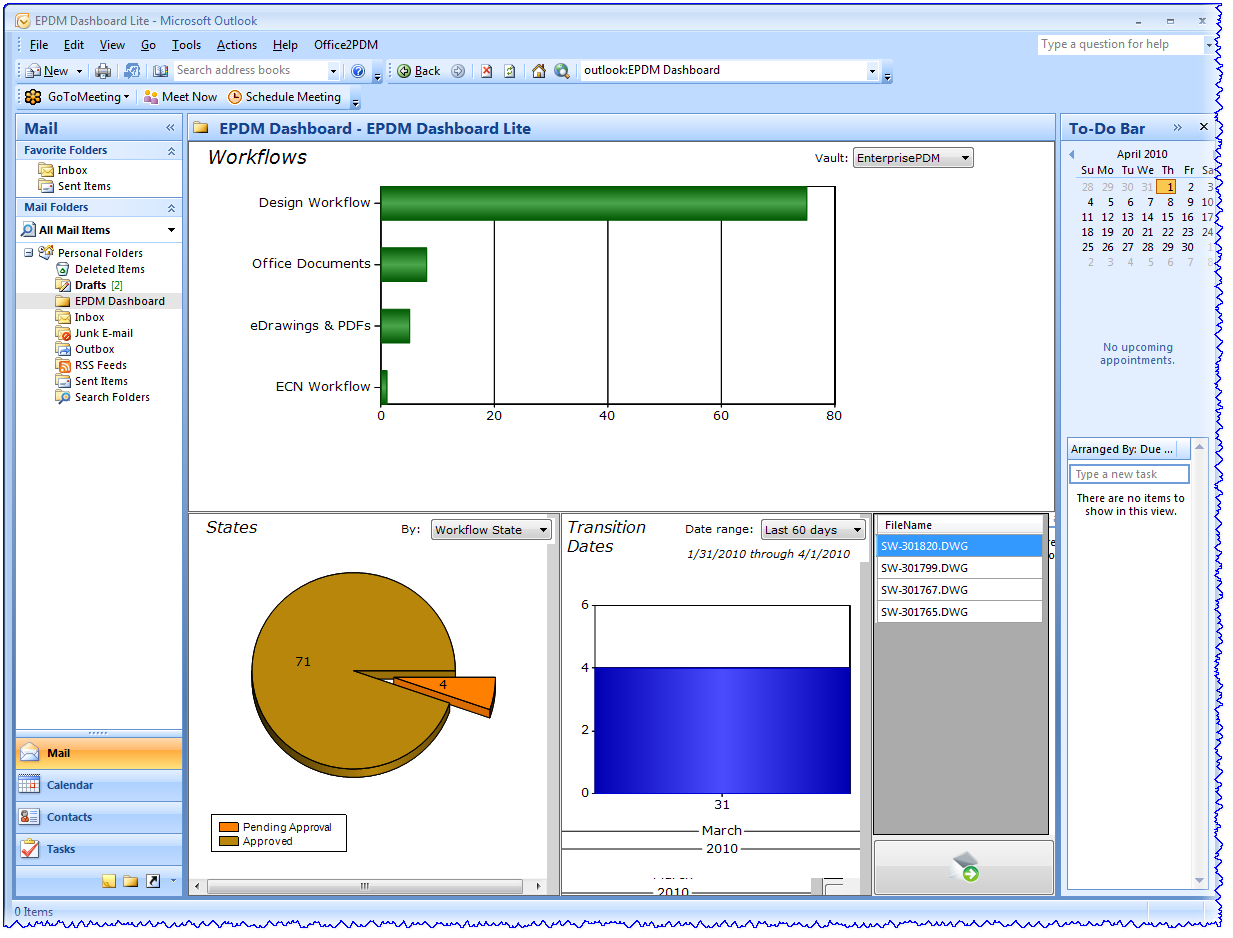Click the Forward navigation arrow icon
Viewport: 1233px width, 938px height.
coord(458,71)
